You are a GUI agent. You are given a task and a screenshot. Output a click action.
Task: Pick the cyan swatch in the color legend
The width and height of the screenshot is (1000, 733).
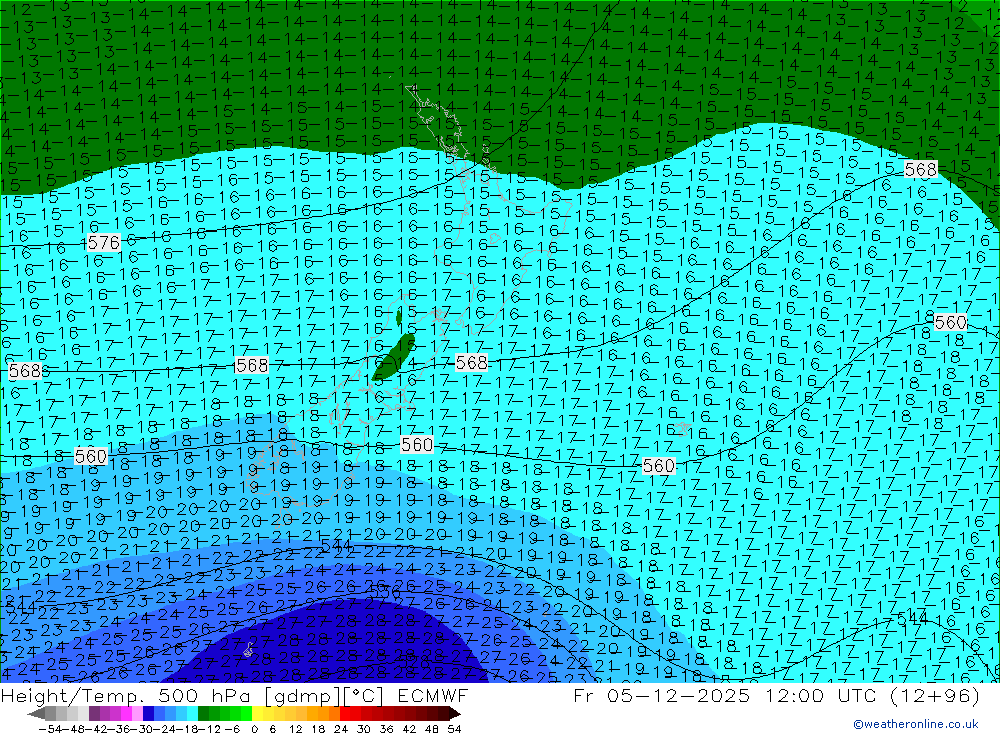191,714
